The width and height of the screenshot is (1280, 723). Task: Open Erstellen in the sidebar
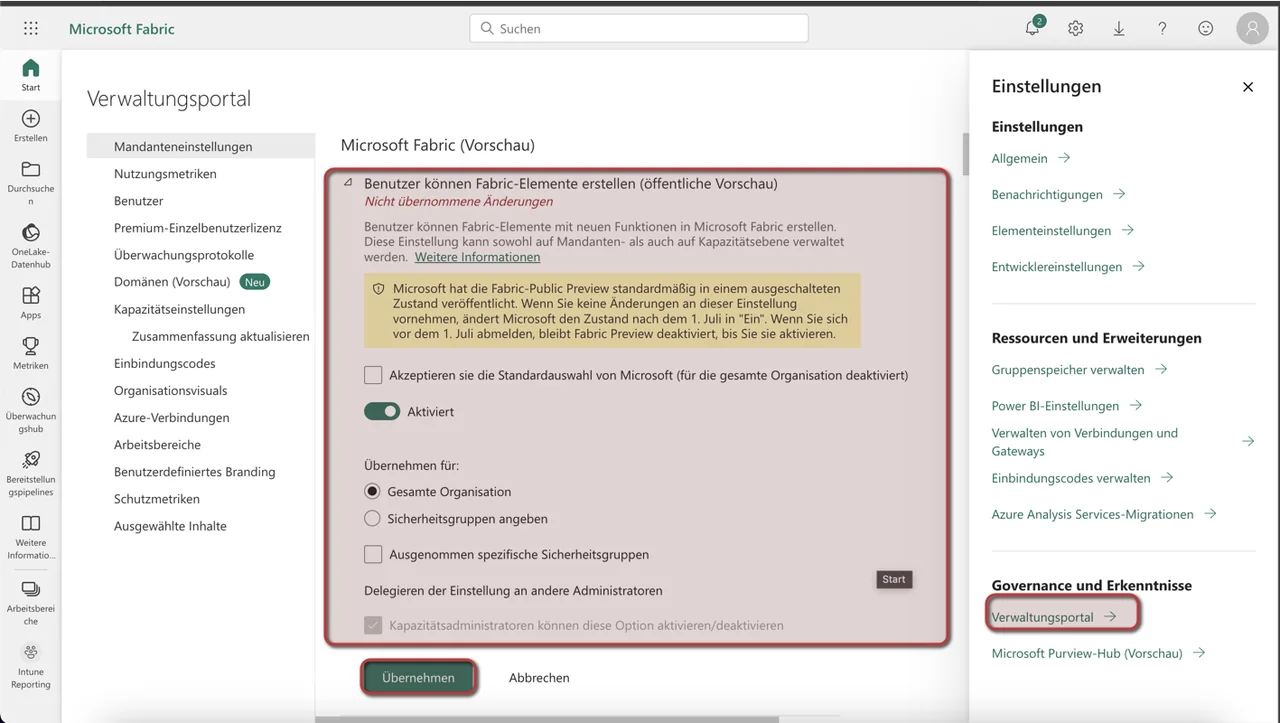[x=31, y=126]
